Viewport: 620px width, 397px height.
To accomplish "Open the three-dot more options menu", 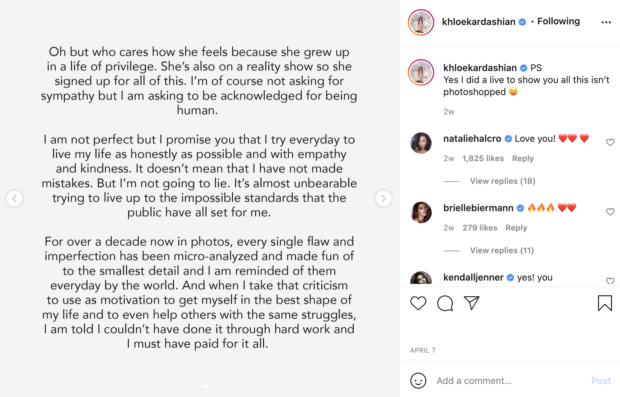I will click(x=606, y=22).
